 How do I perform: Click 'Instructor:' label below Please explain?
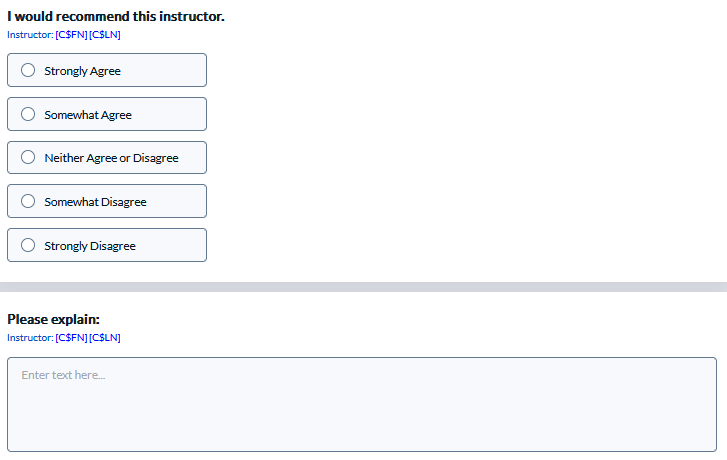pos(30,338)
